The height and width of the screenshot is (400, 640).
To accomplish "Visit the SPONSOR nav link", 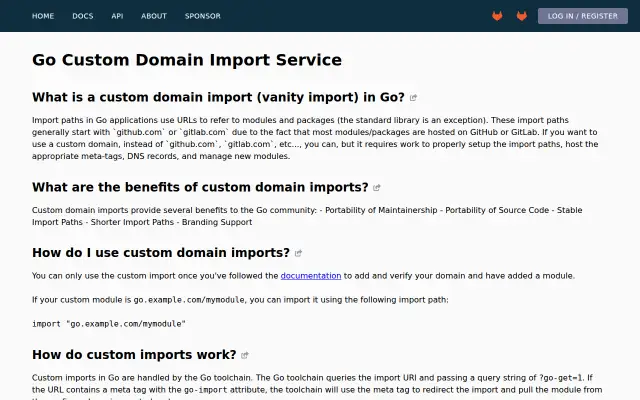I will click(x=202, y=16).
